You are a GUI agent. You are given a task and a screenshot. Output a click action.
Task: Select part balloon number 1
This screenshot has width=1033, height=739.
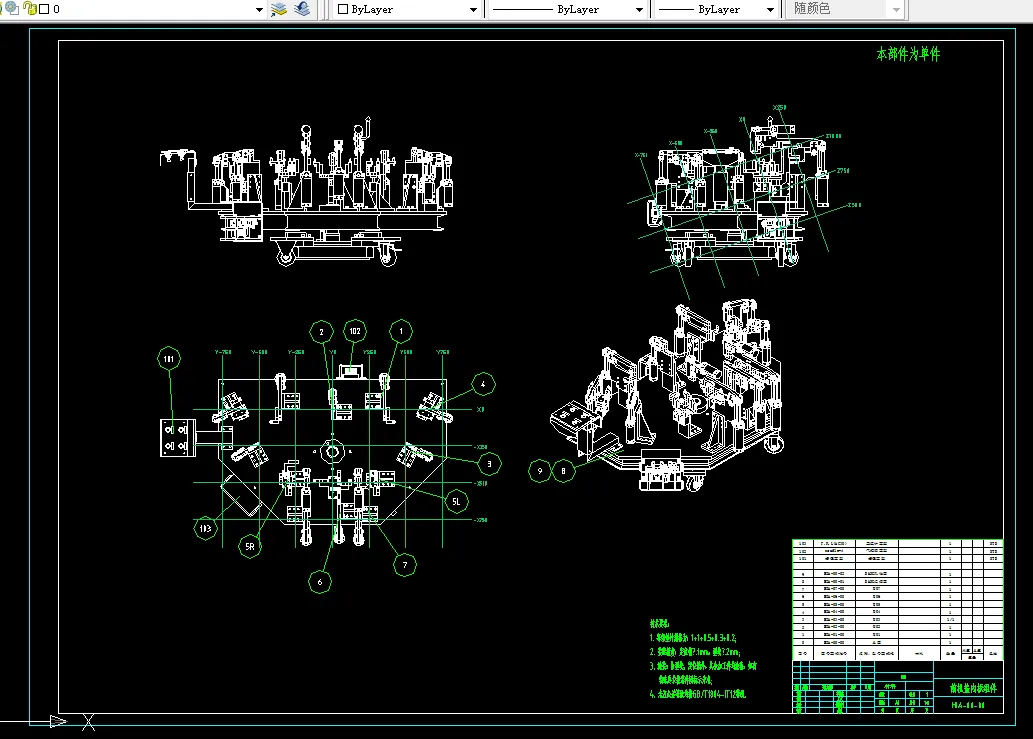(x=401, y=331)
